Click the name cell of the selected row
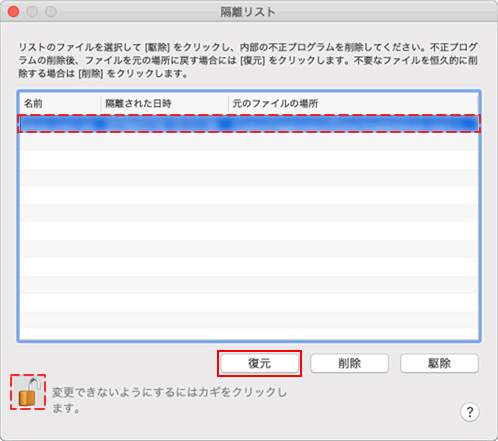The image size is (498, 441). coord(60,124)
